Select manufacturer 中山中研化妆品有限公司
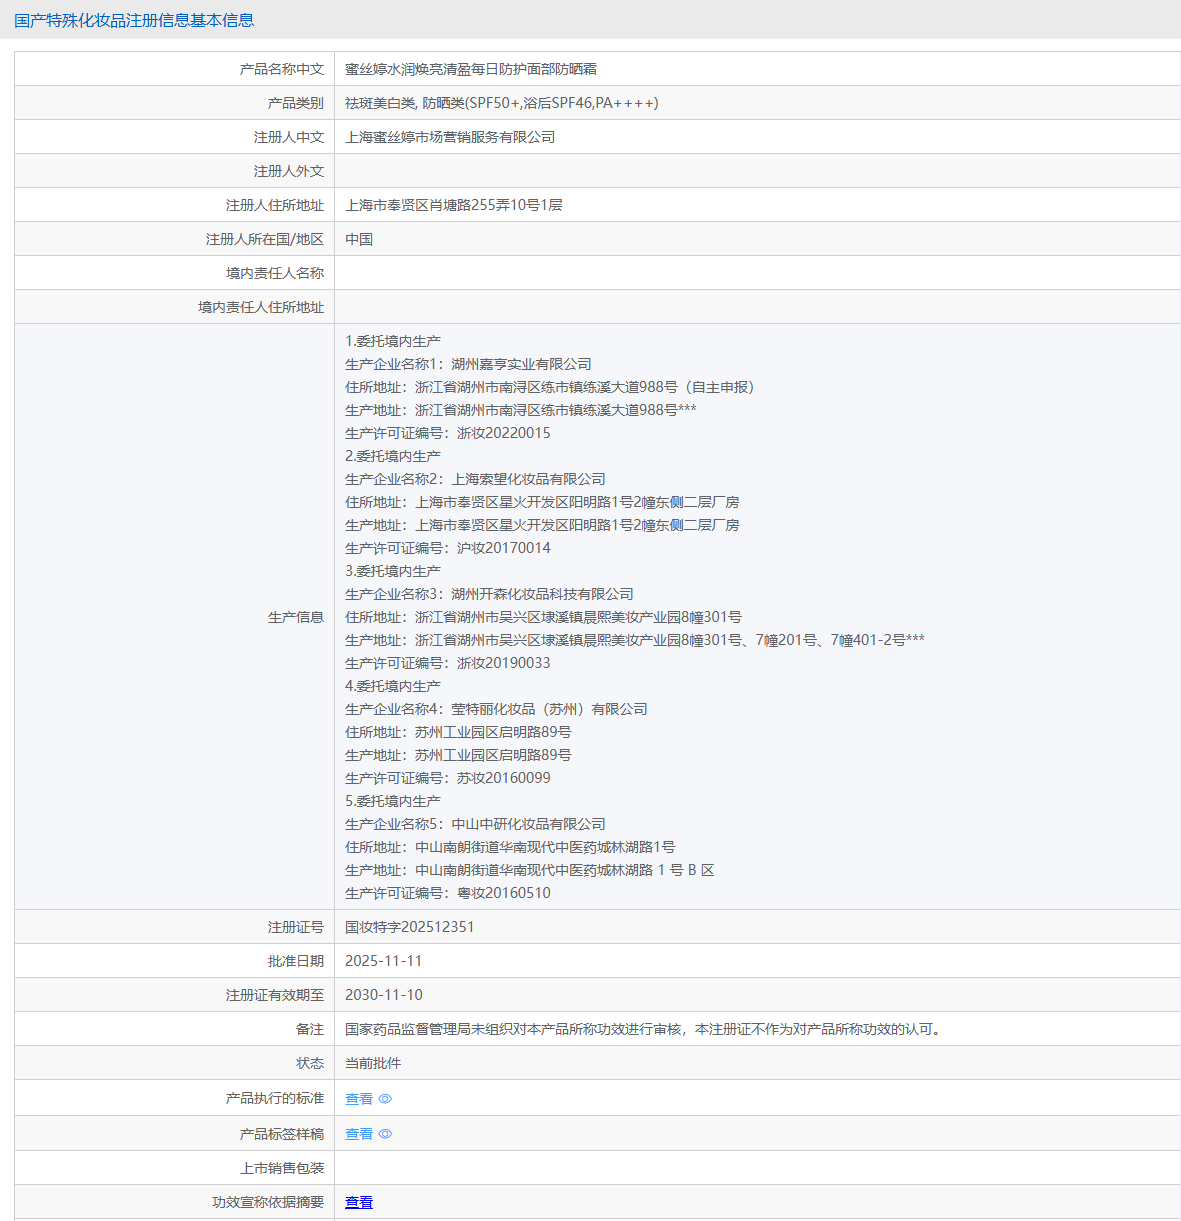The height and width of the screenshot is (1221, 1181). [529, 824]
